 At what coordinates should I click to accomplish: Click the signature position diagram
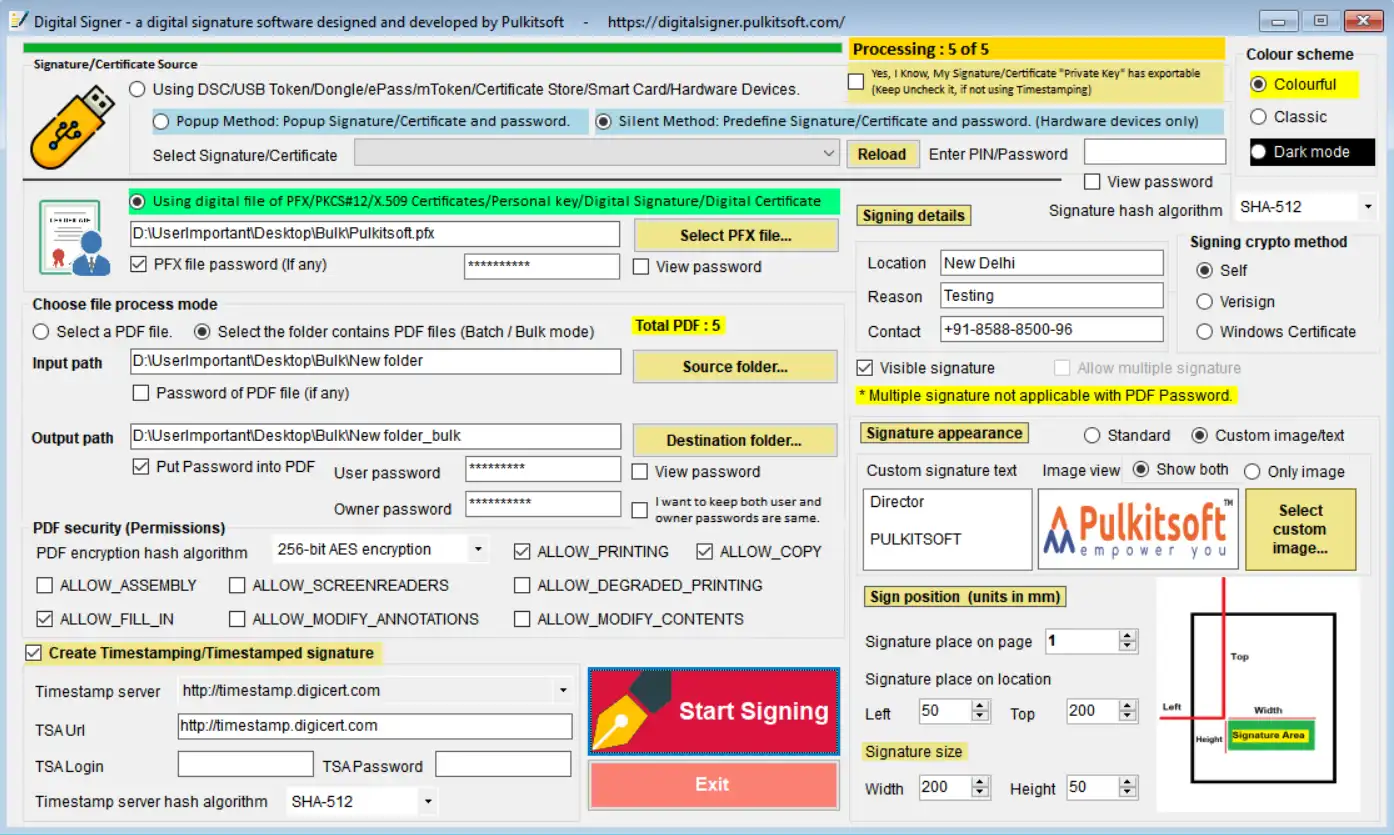tap(1258, 694)
